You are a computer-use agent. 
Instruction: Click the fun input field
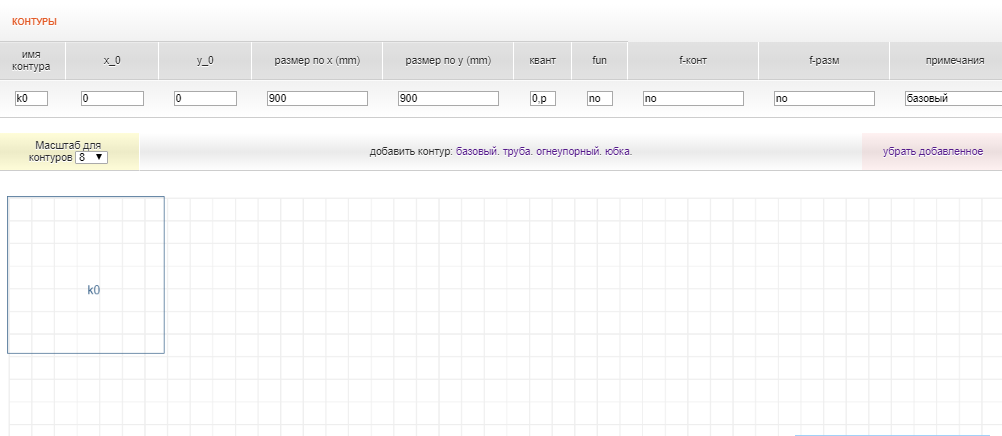coord(599,99)
